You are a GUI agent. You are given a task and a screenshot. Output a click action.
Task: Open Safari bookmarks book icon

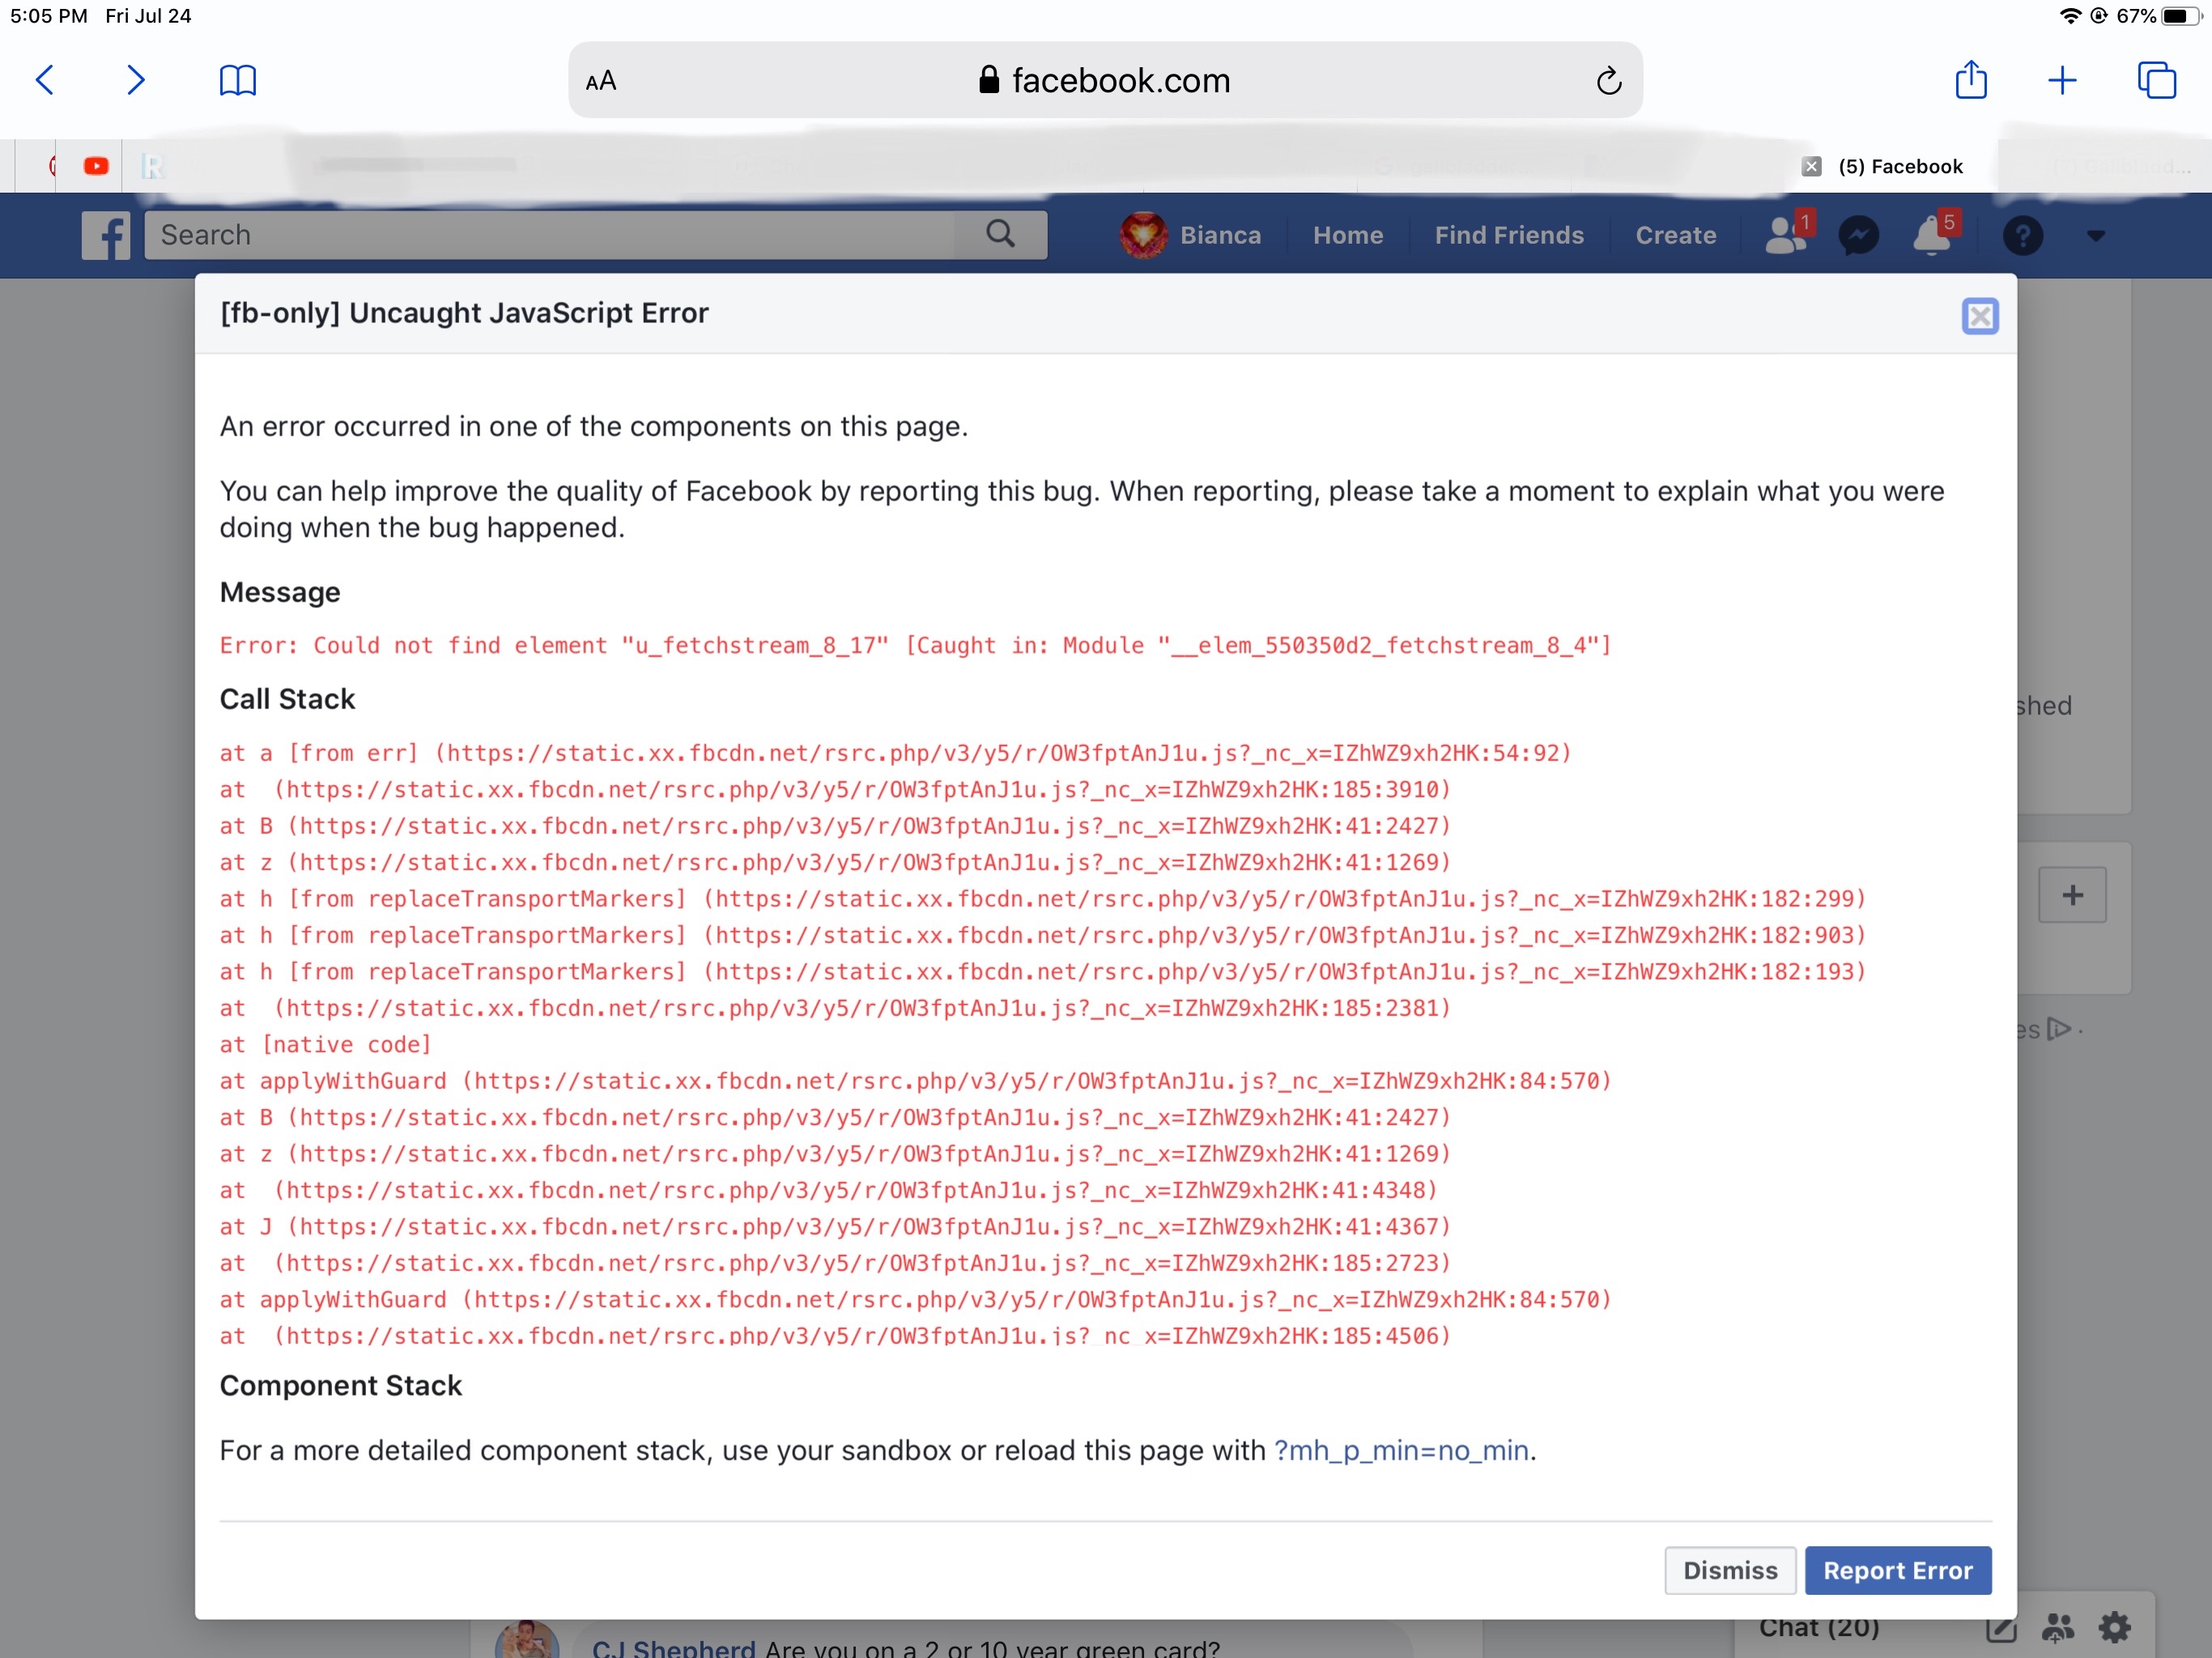[x=237, y=80]
